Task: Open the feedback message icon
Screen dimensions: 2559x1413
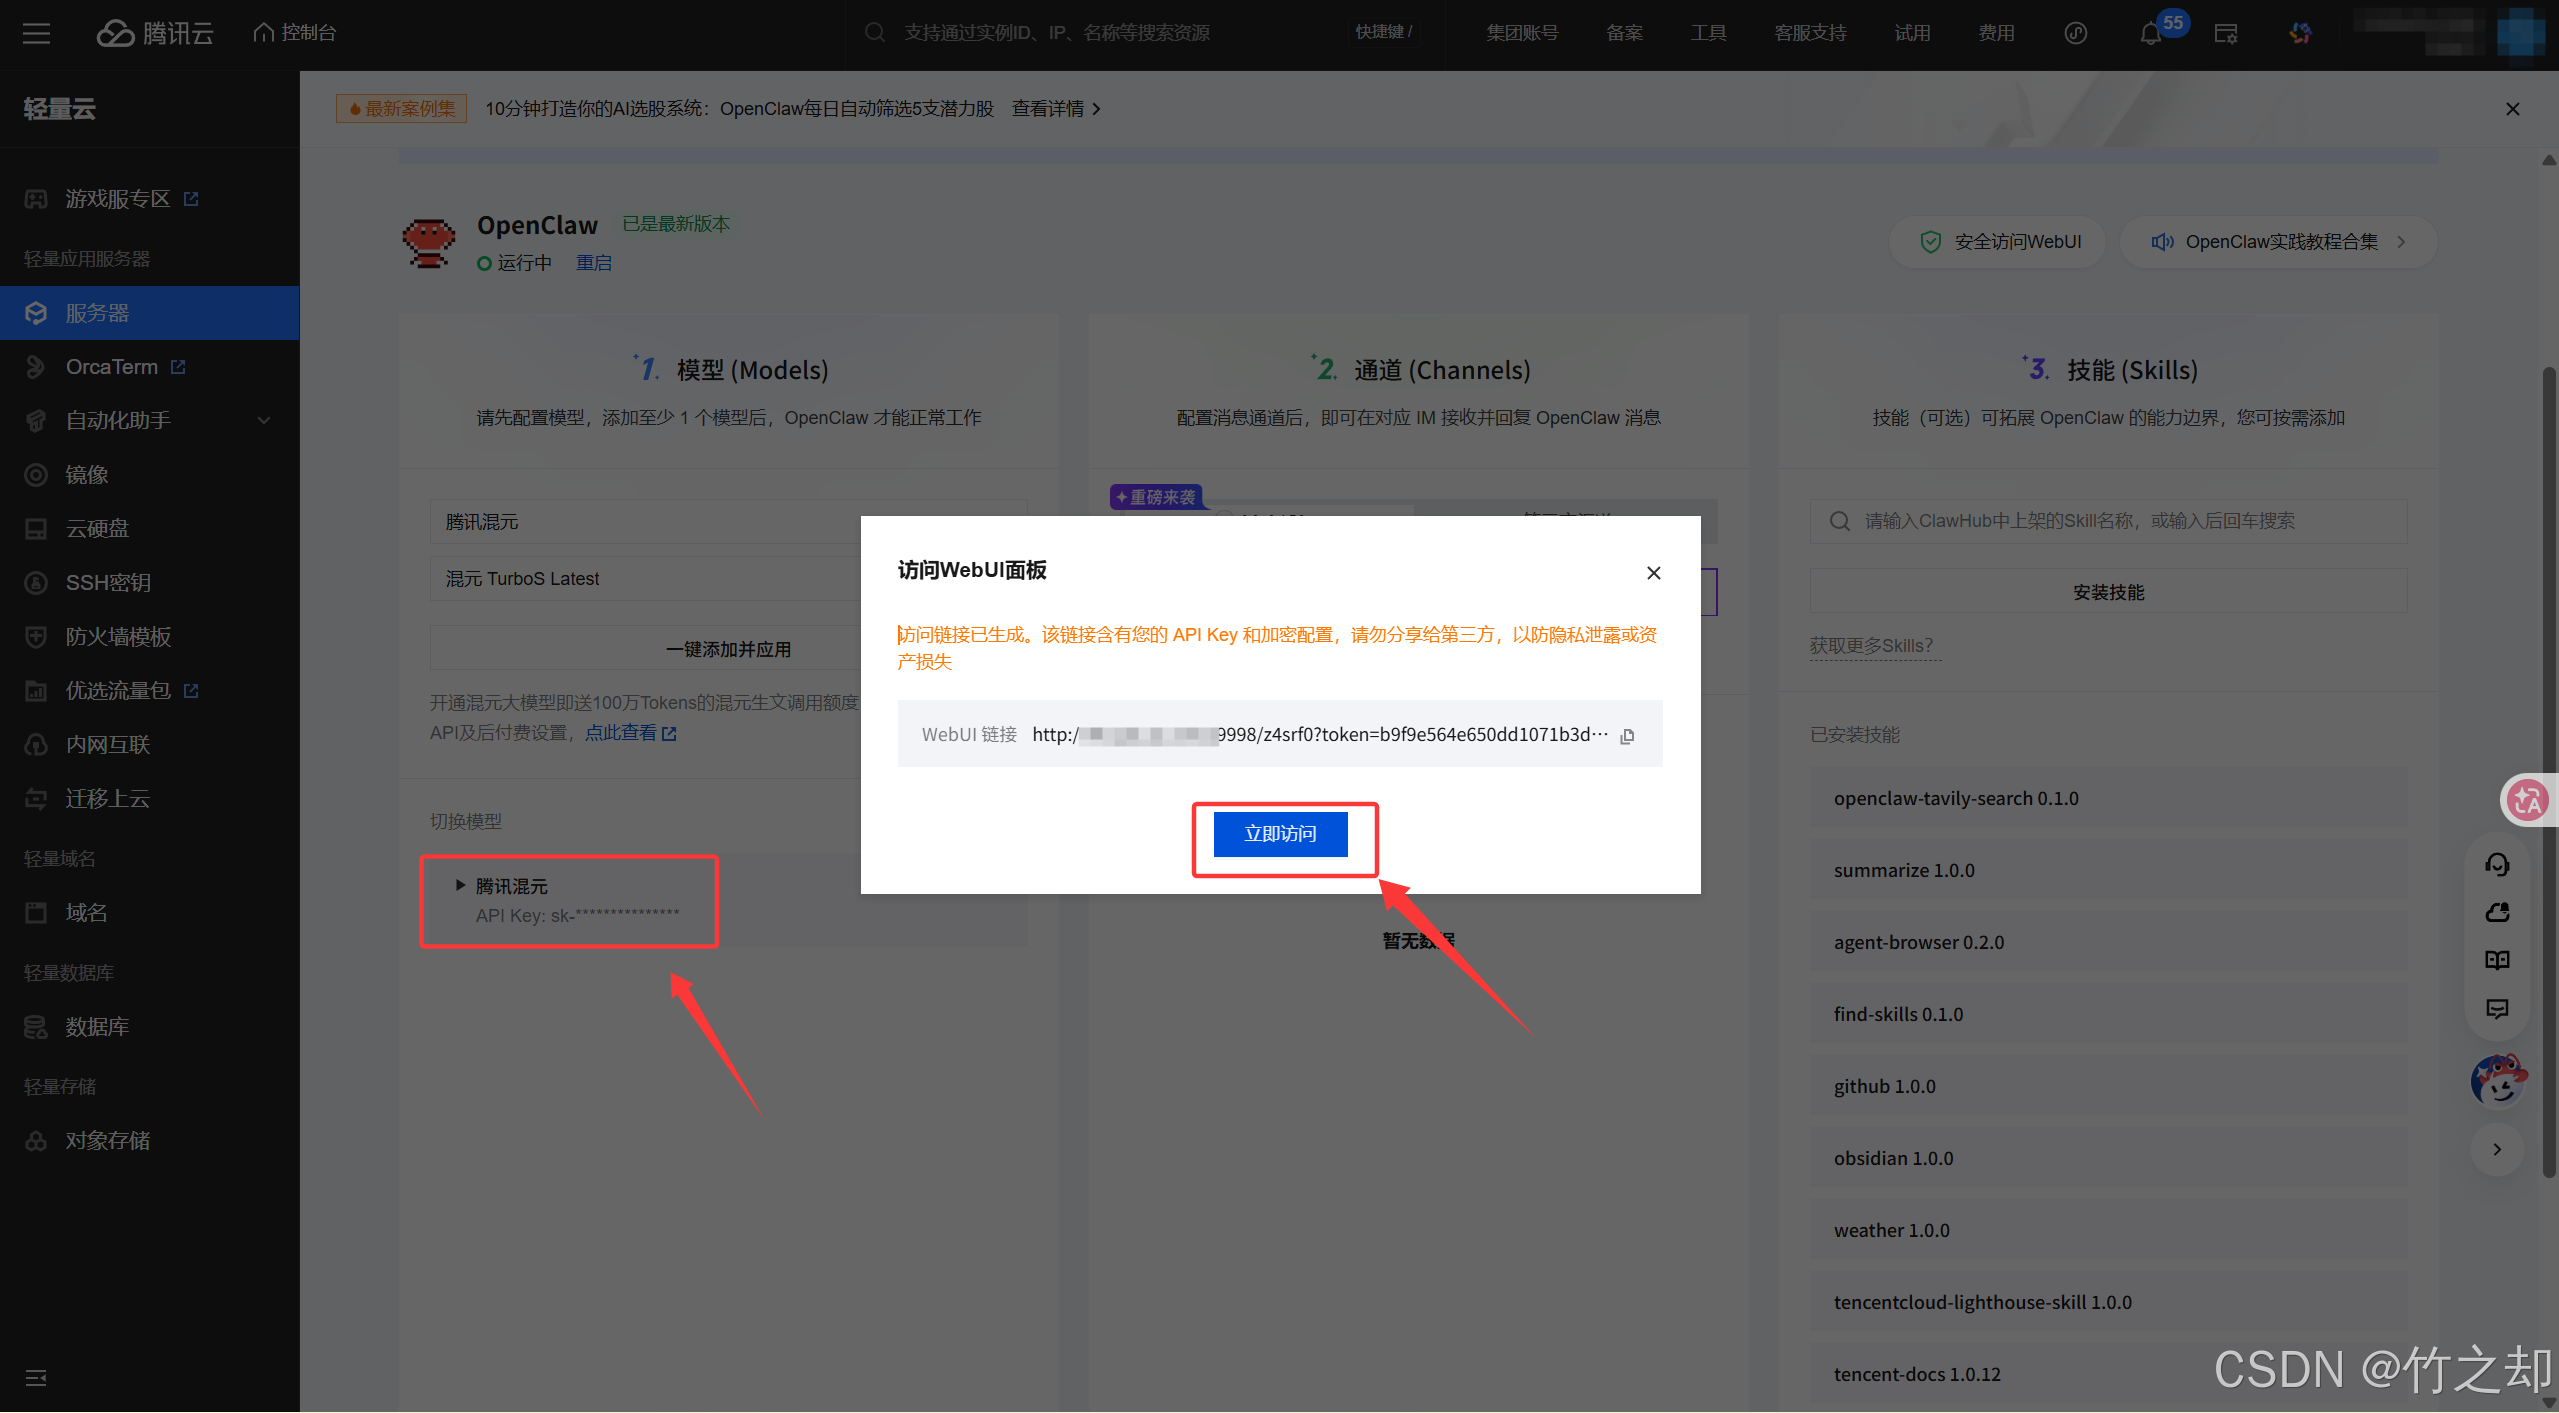Action: (2497, 1009)
